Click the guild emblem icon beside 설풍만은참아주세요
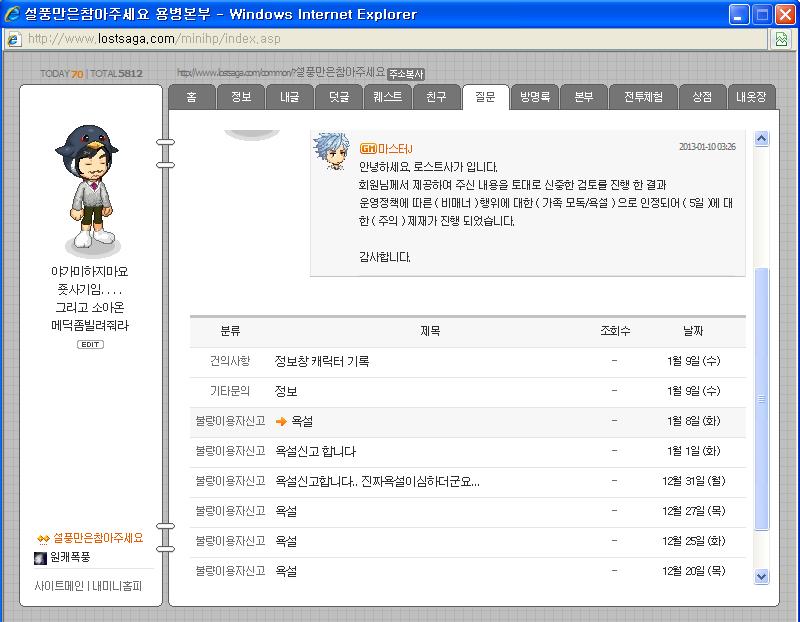 (43, 538)
